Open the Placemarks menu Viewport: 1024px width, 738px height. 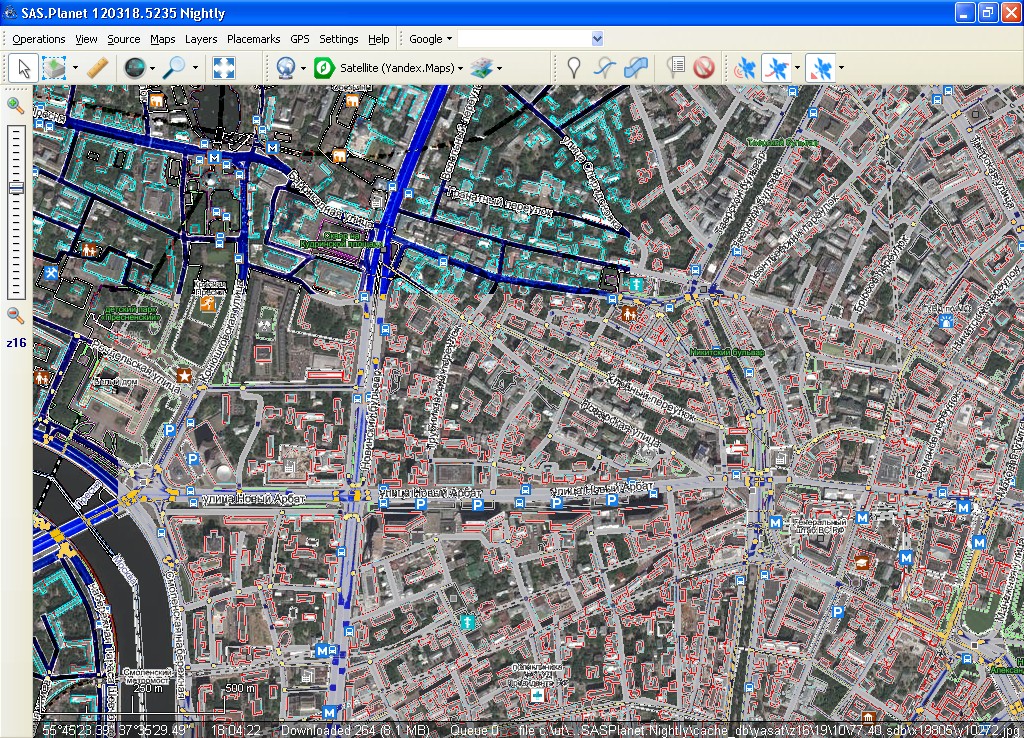click(253, 39)
